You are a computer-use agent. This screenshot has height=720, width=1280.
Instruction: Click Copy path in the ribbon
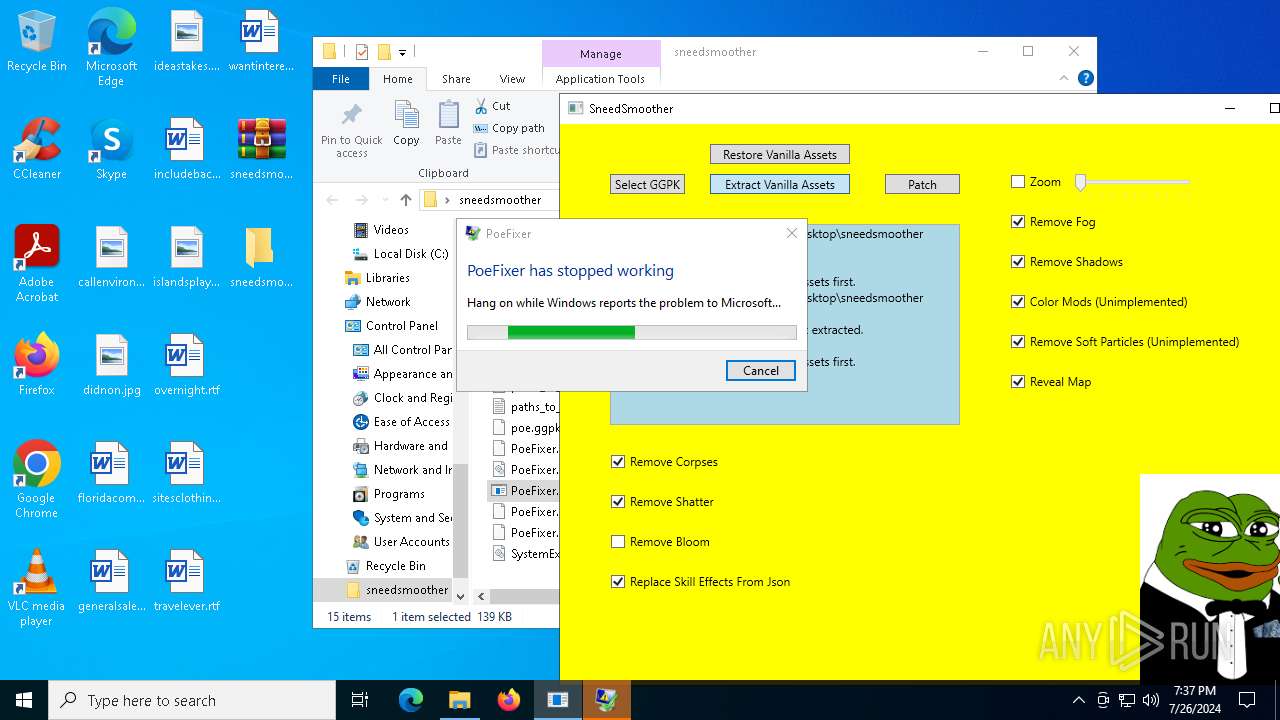[x=509, y=128]
